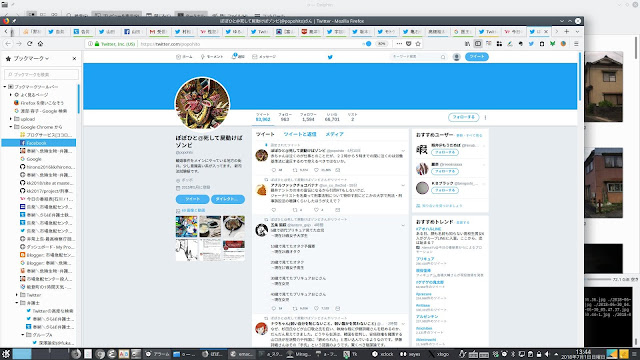The width and height of the screenshot is (640, 360).
Task: Click the profile フォローする follow button
Action: [464, 117]
